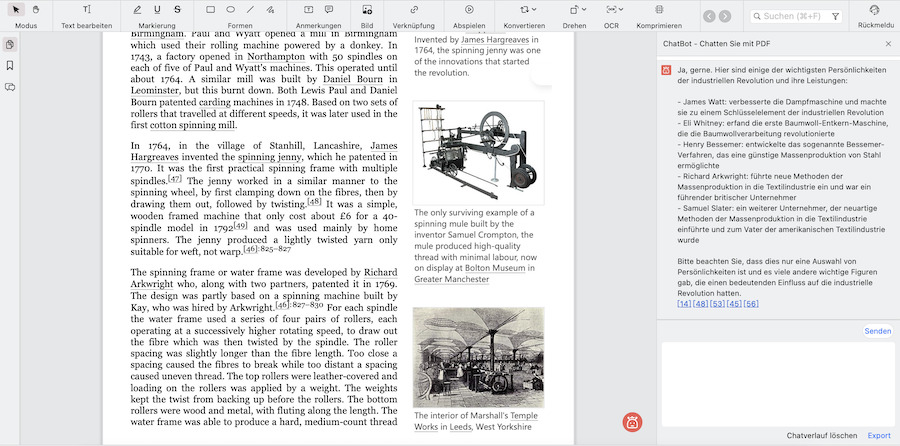
Task: Click the floating red ChatBot button
Action: tap(632, 422)
